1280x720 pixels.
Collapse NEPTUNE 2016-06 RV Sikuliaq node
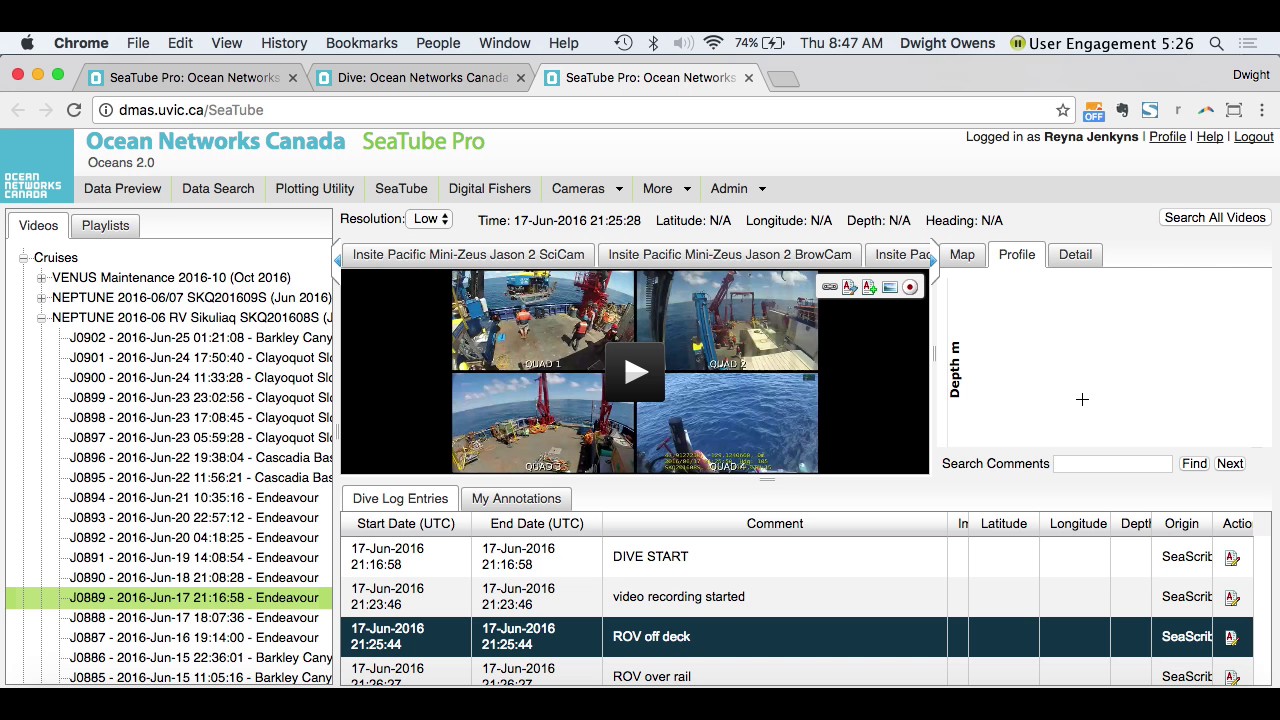(41, 318)
